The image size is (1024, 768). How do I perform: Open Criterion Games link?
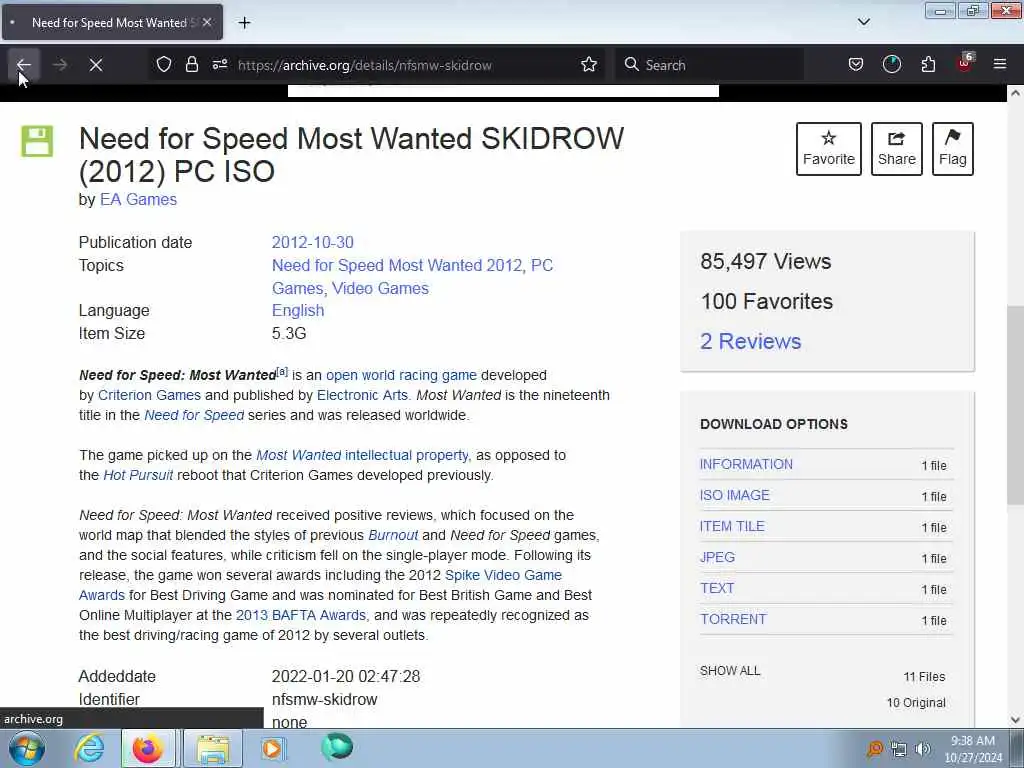tap(149, 395)
